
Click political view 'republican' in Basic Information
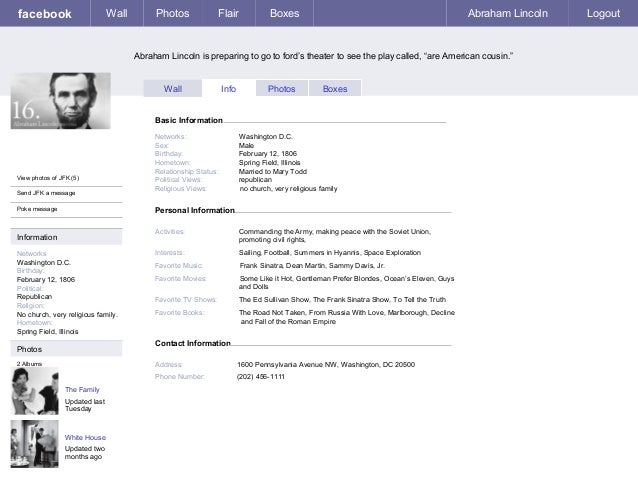point(255,180)
